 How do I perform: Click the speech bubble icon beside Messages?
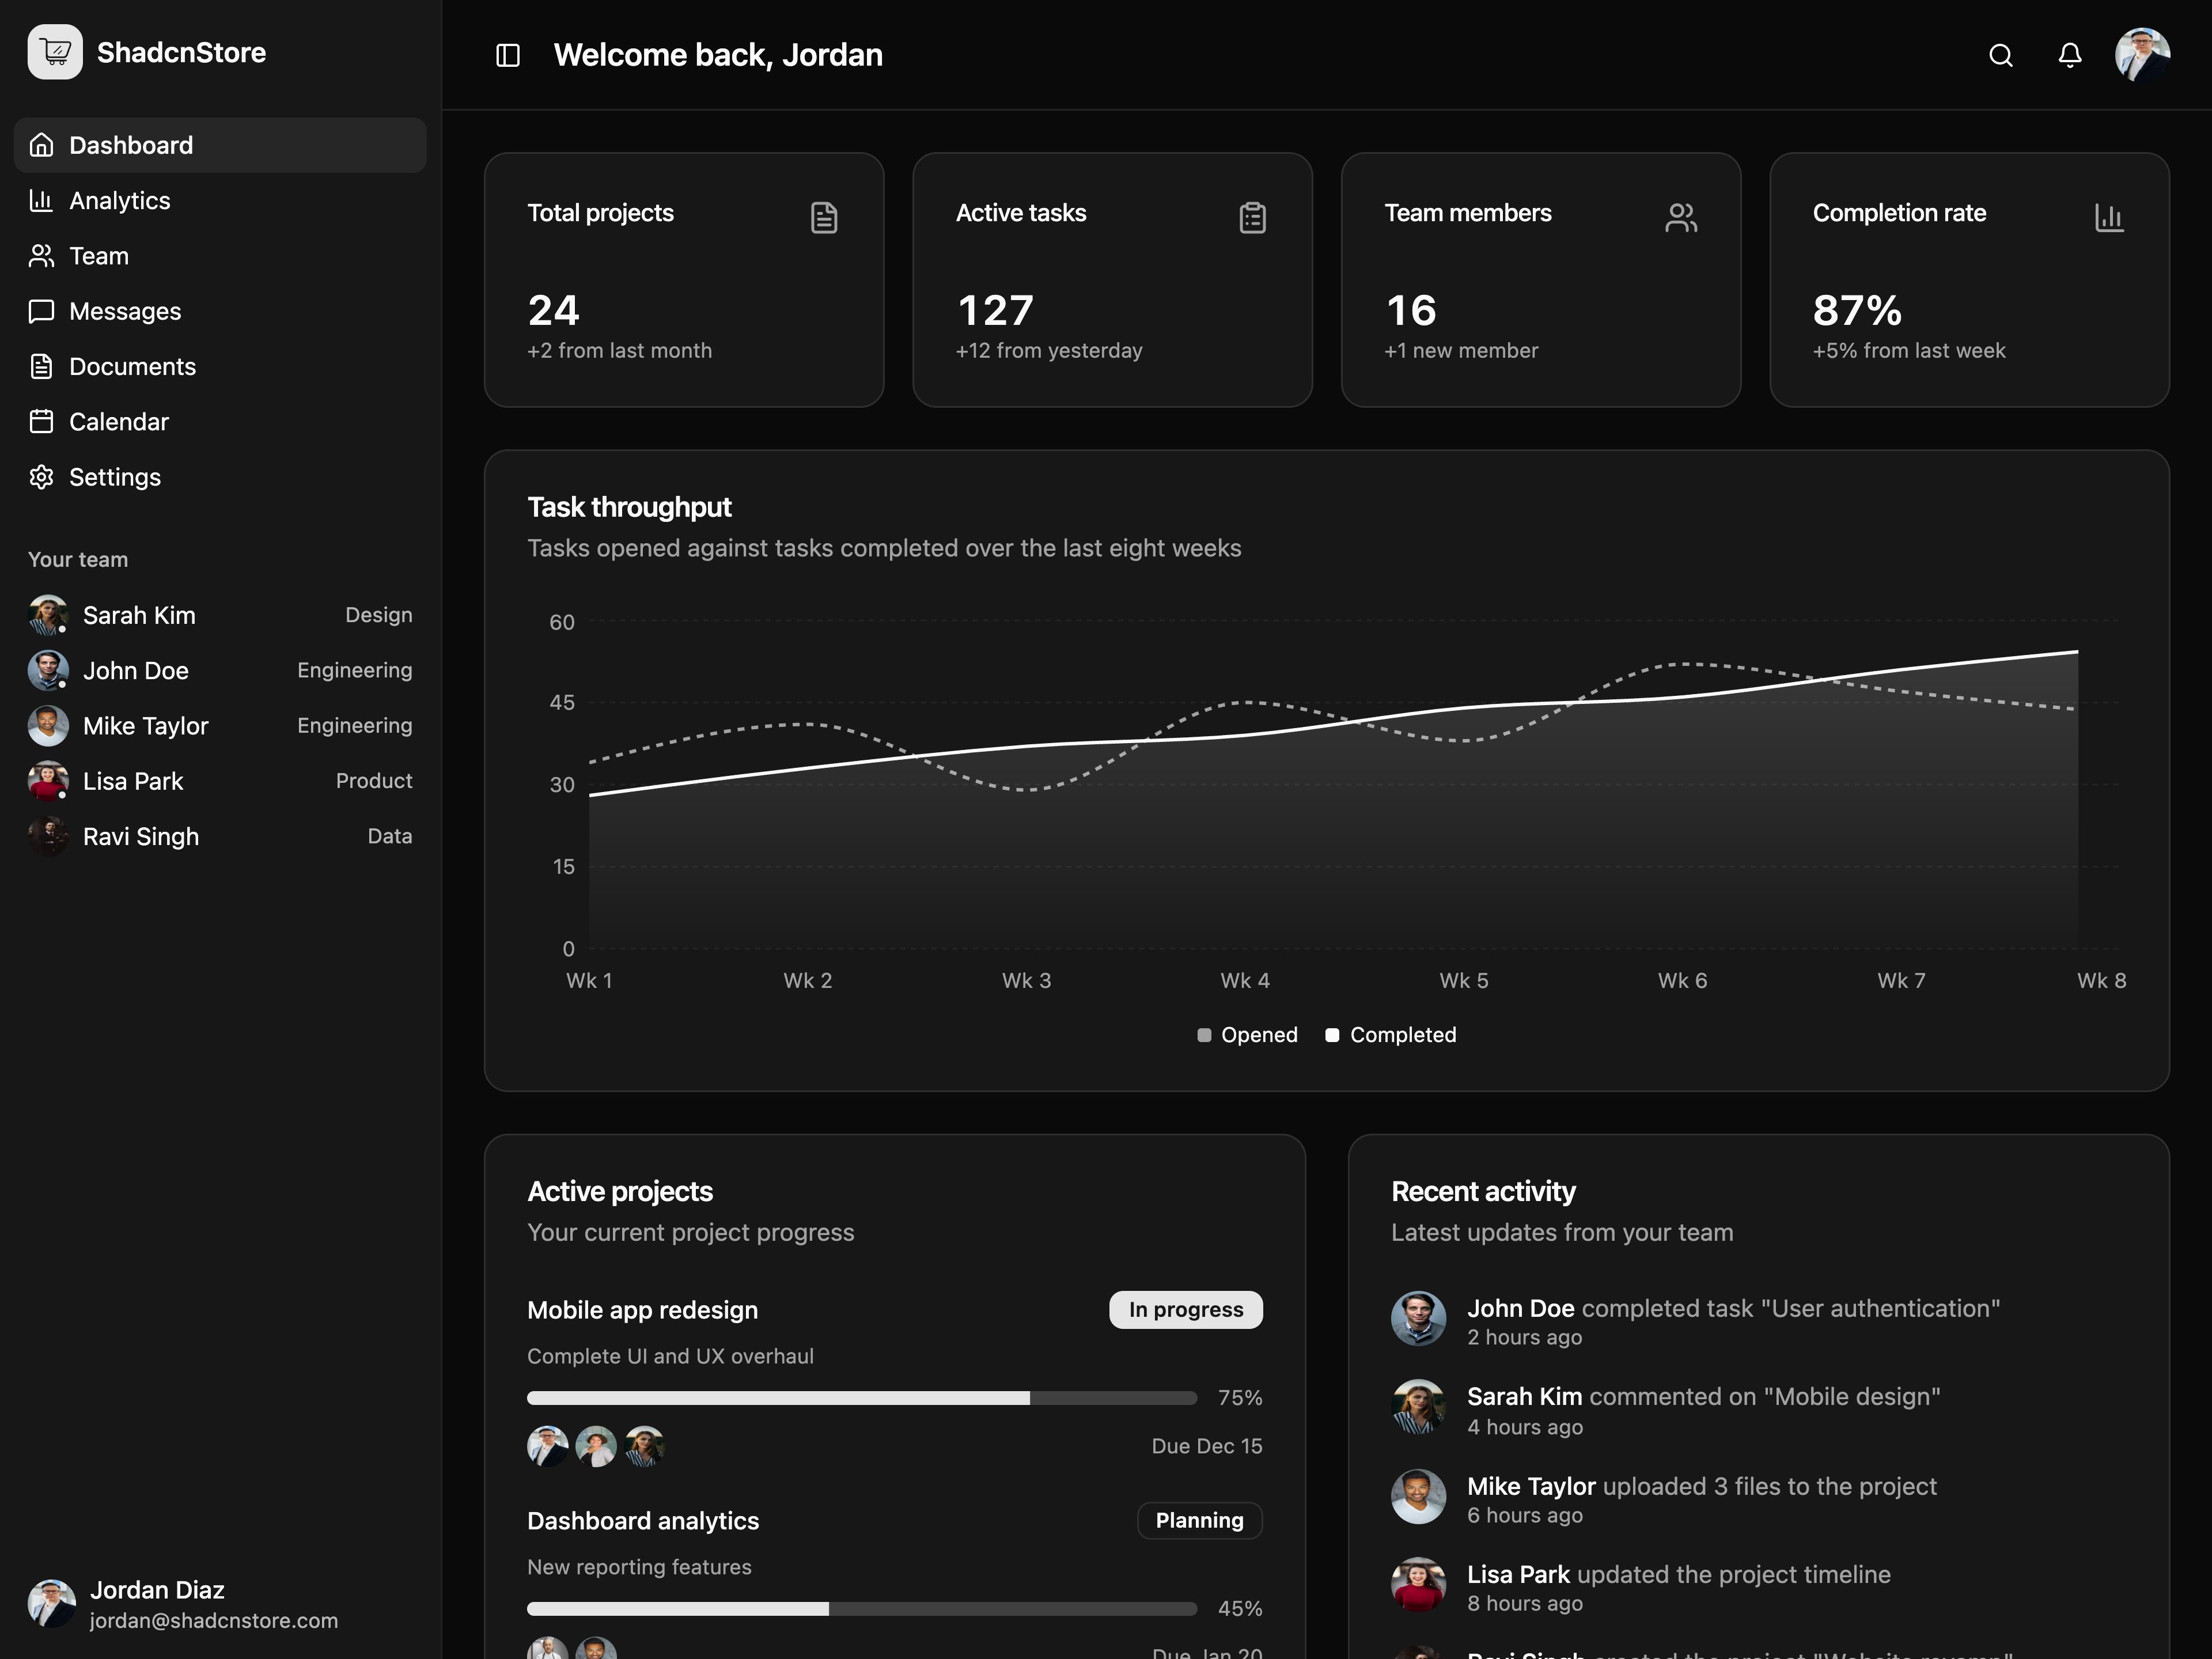click(41, 311)
